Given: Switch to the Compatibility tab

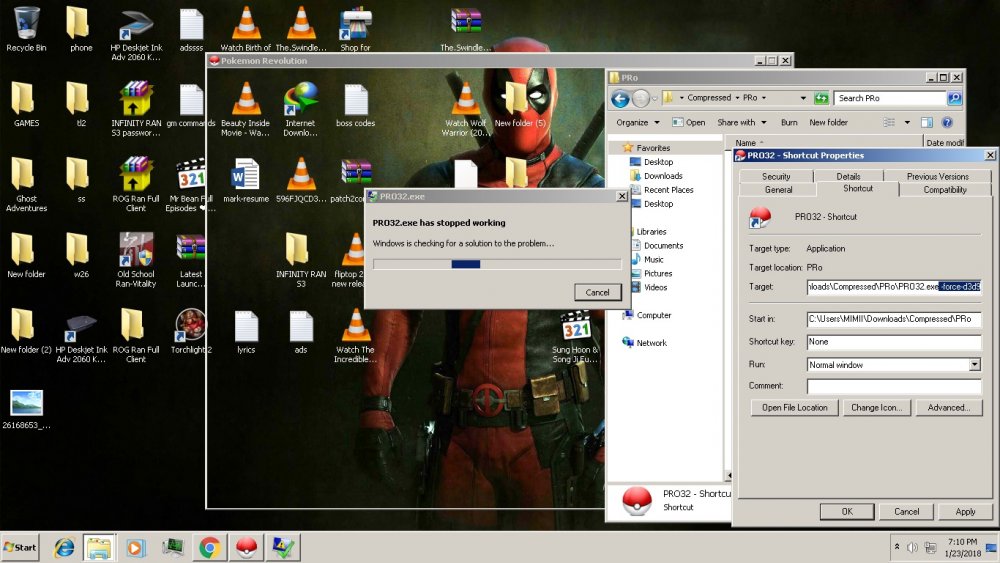Looking at the screenshot, I should click(x=944, y=189).
